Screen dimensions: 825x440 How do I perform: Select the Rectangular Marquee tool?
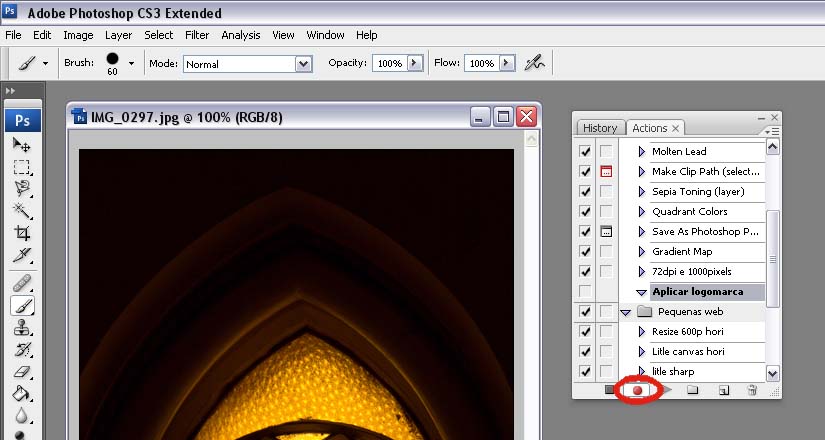coord(22,167)
